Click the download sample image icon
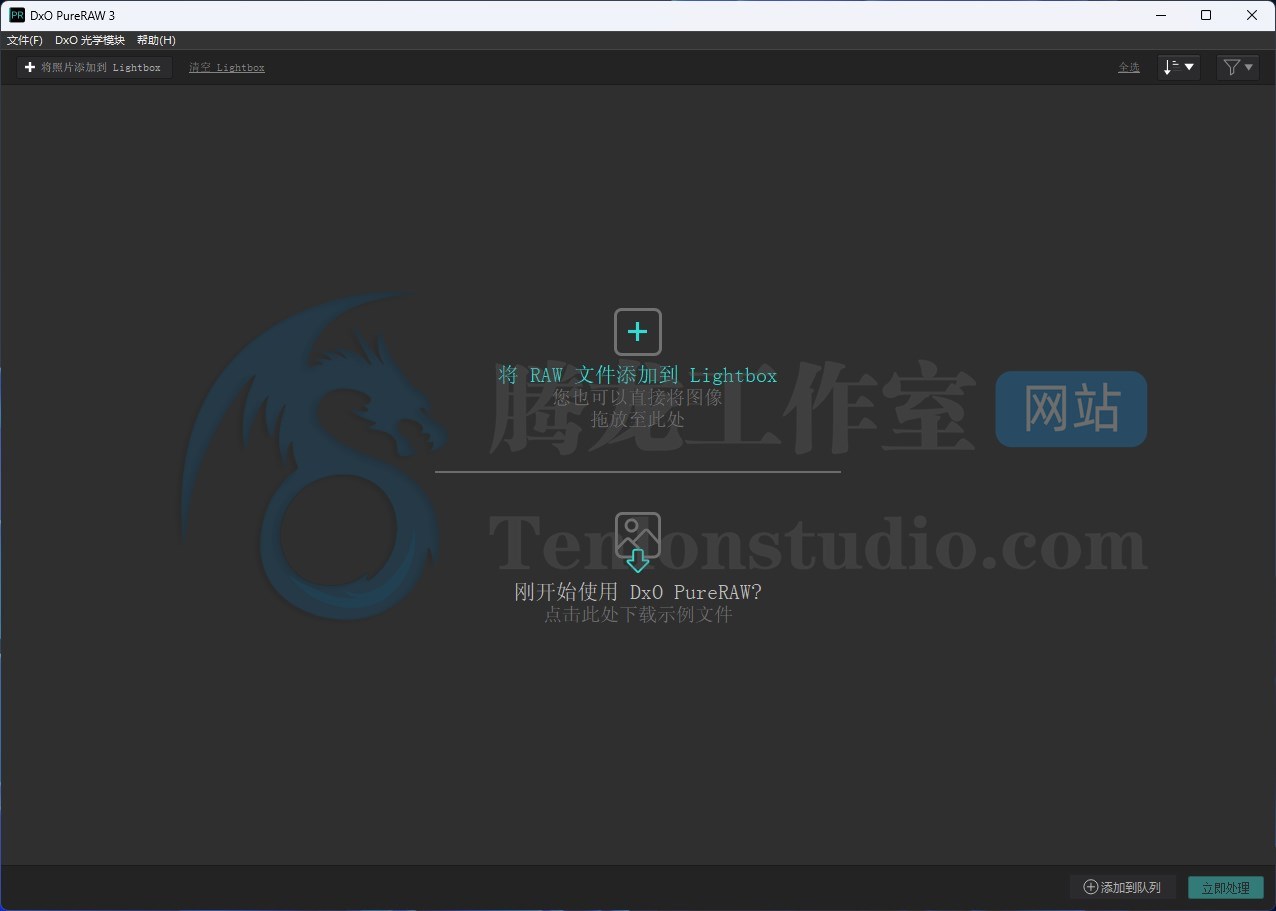The image size is (1276, 911). [x=638, y=542]
